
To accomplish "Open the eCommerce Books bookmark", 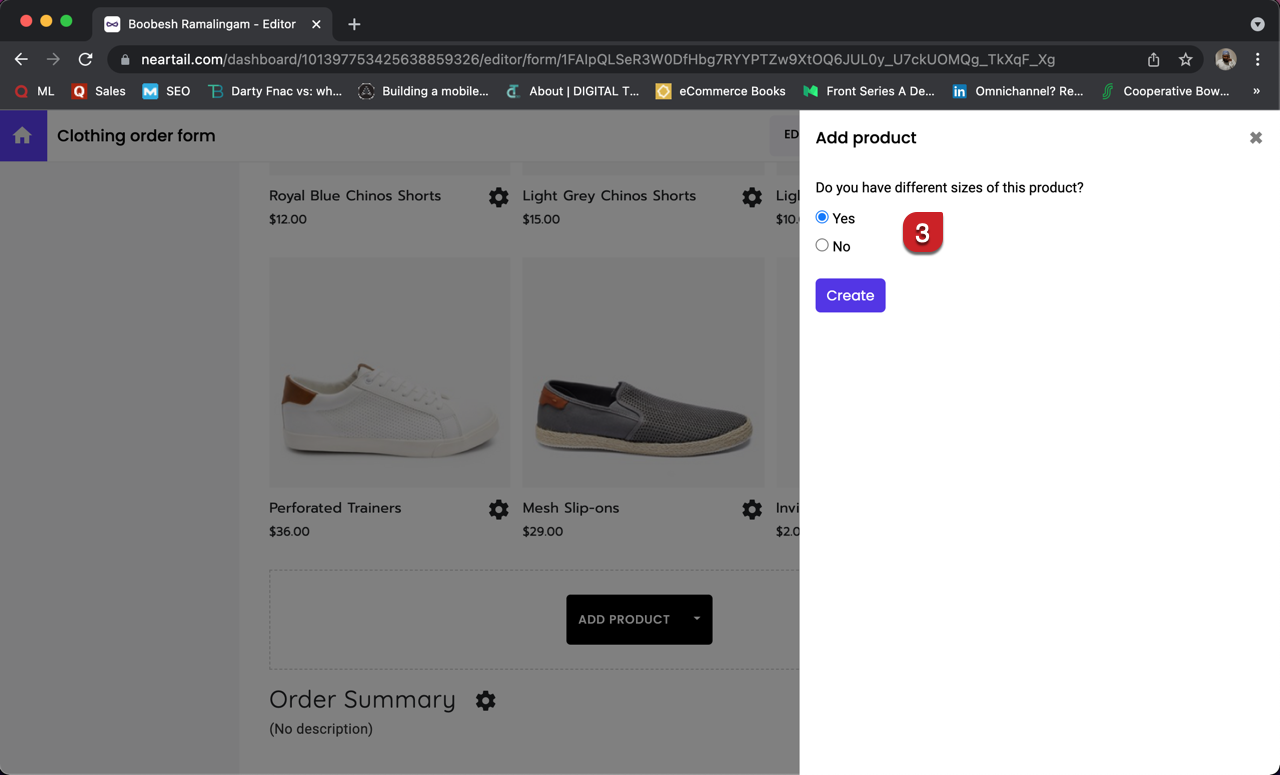I will (x=720, y=91).
